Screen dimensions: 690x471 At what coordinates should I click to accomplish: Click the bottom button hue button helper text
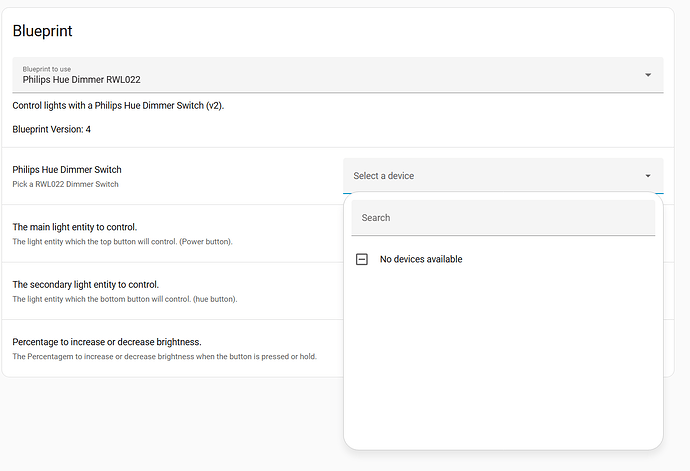(125, 299)
